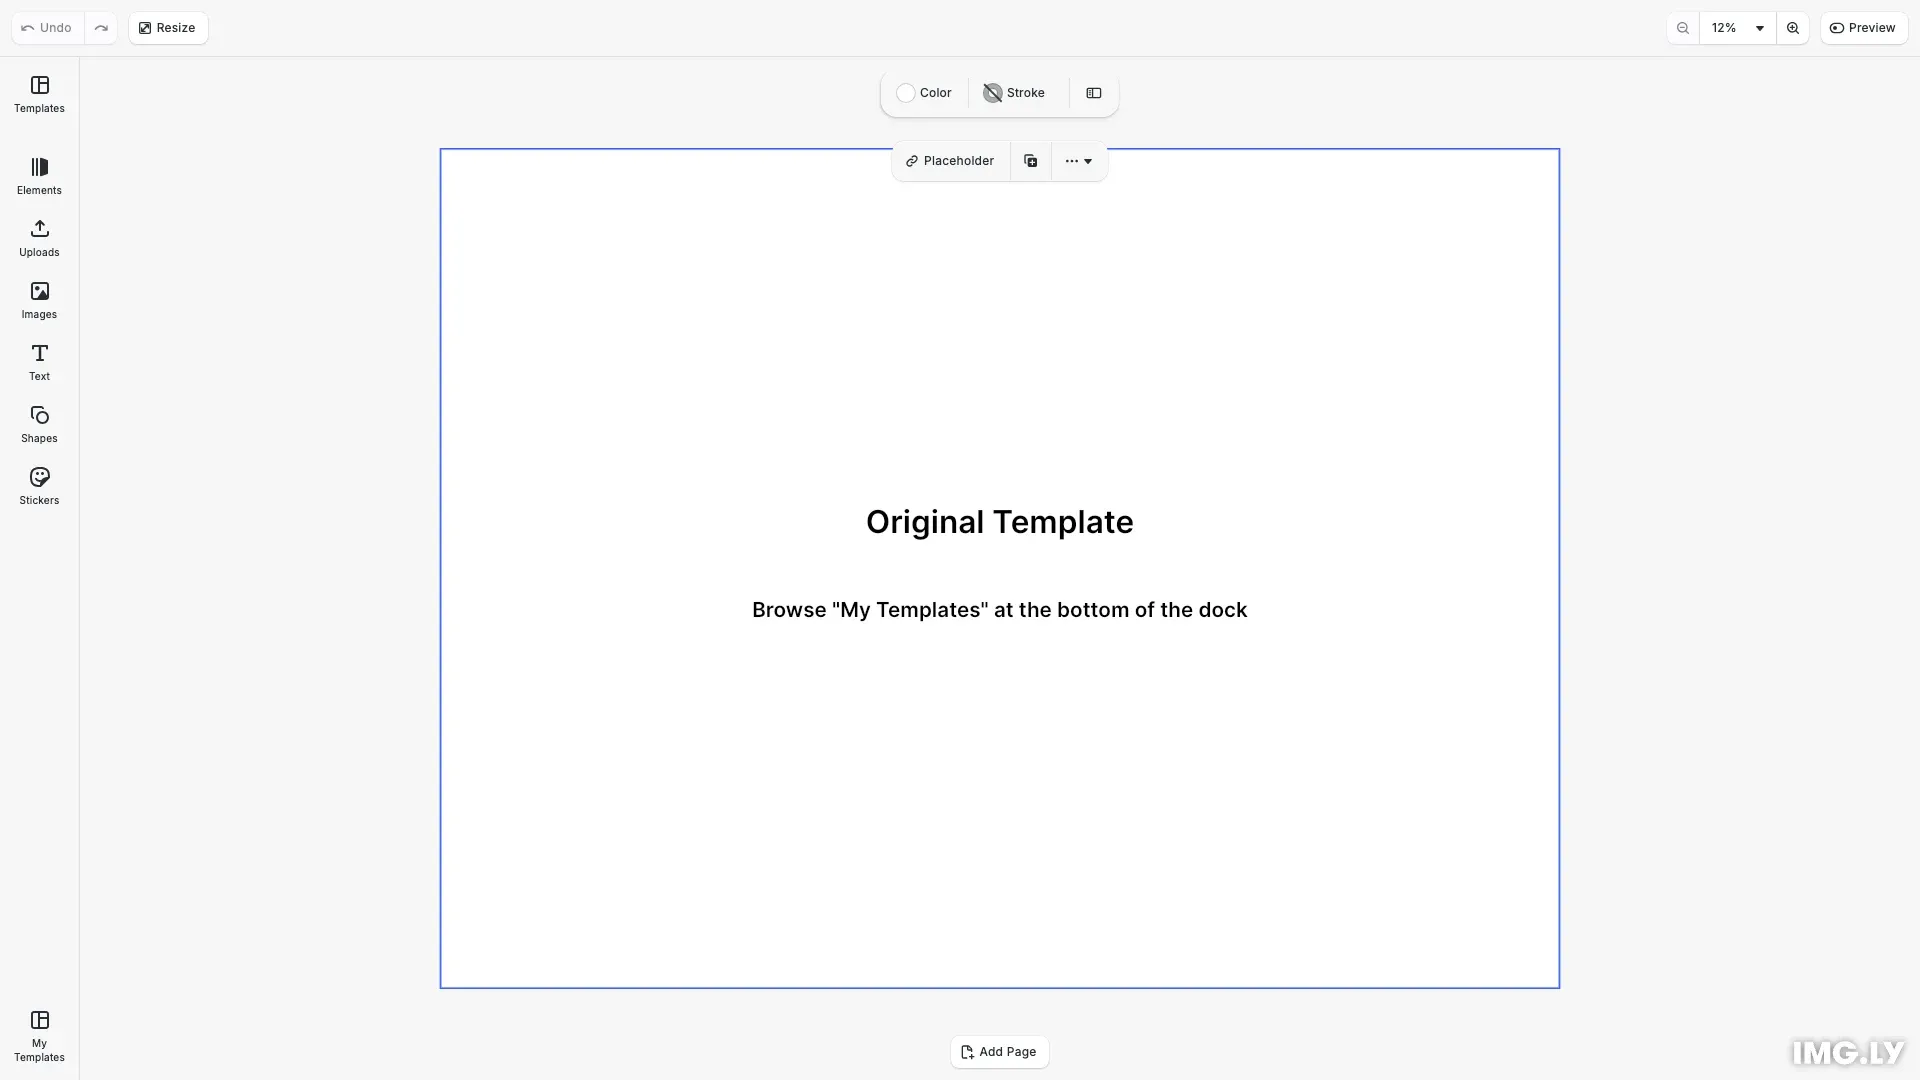
Task: Click the Resize button
Action: click(167, 27)
